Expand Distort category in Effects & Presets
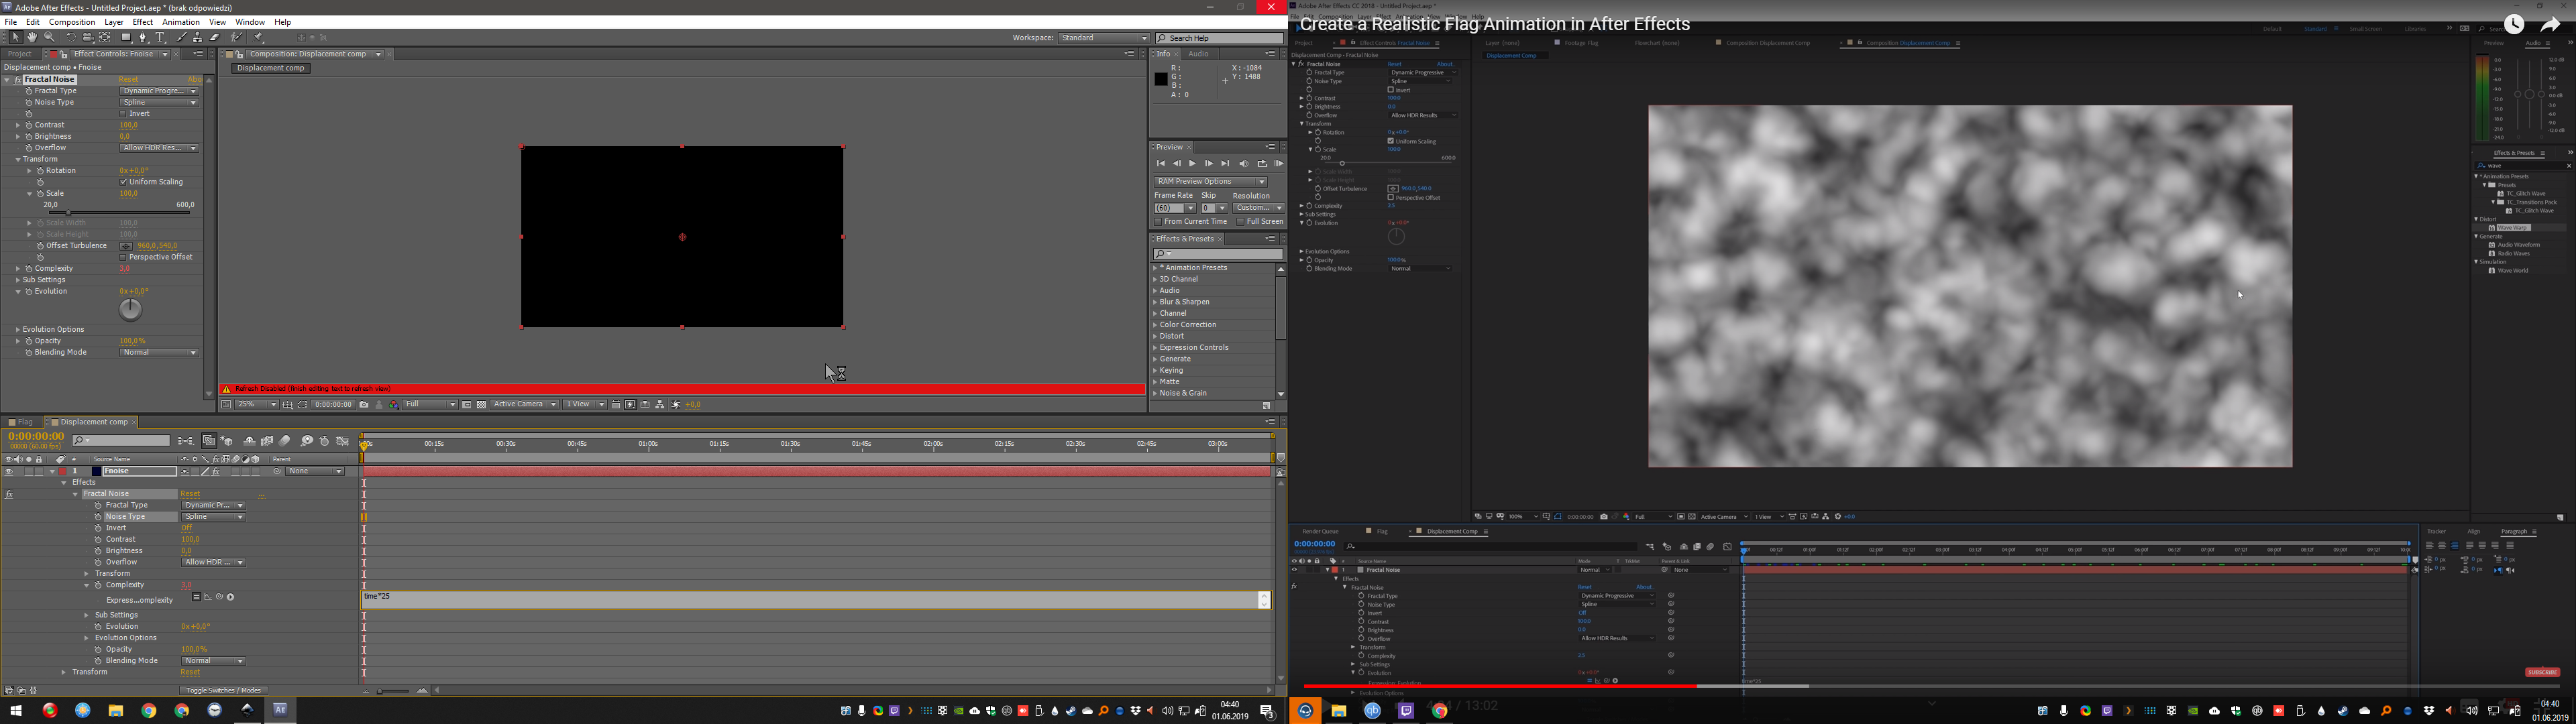This screenshot has height=724, width=2576. tap(1155, 336)
